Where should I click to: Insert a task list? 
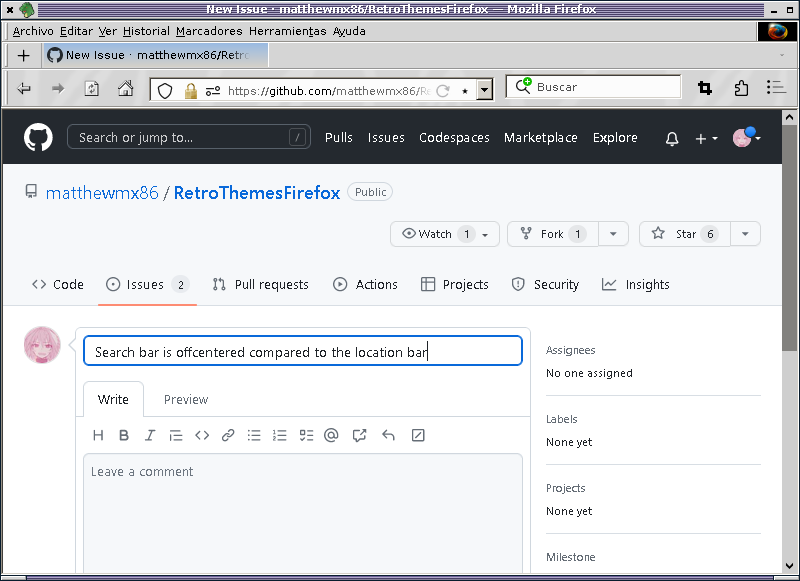coord(306,435)
